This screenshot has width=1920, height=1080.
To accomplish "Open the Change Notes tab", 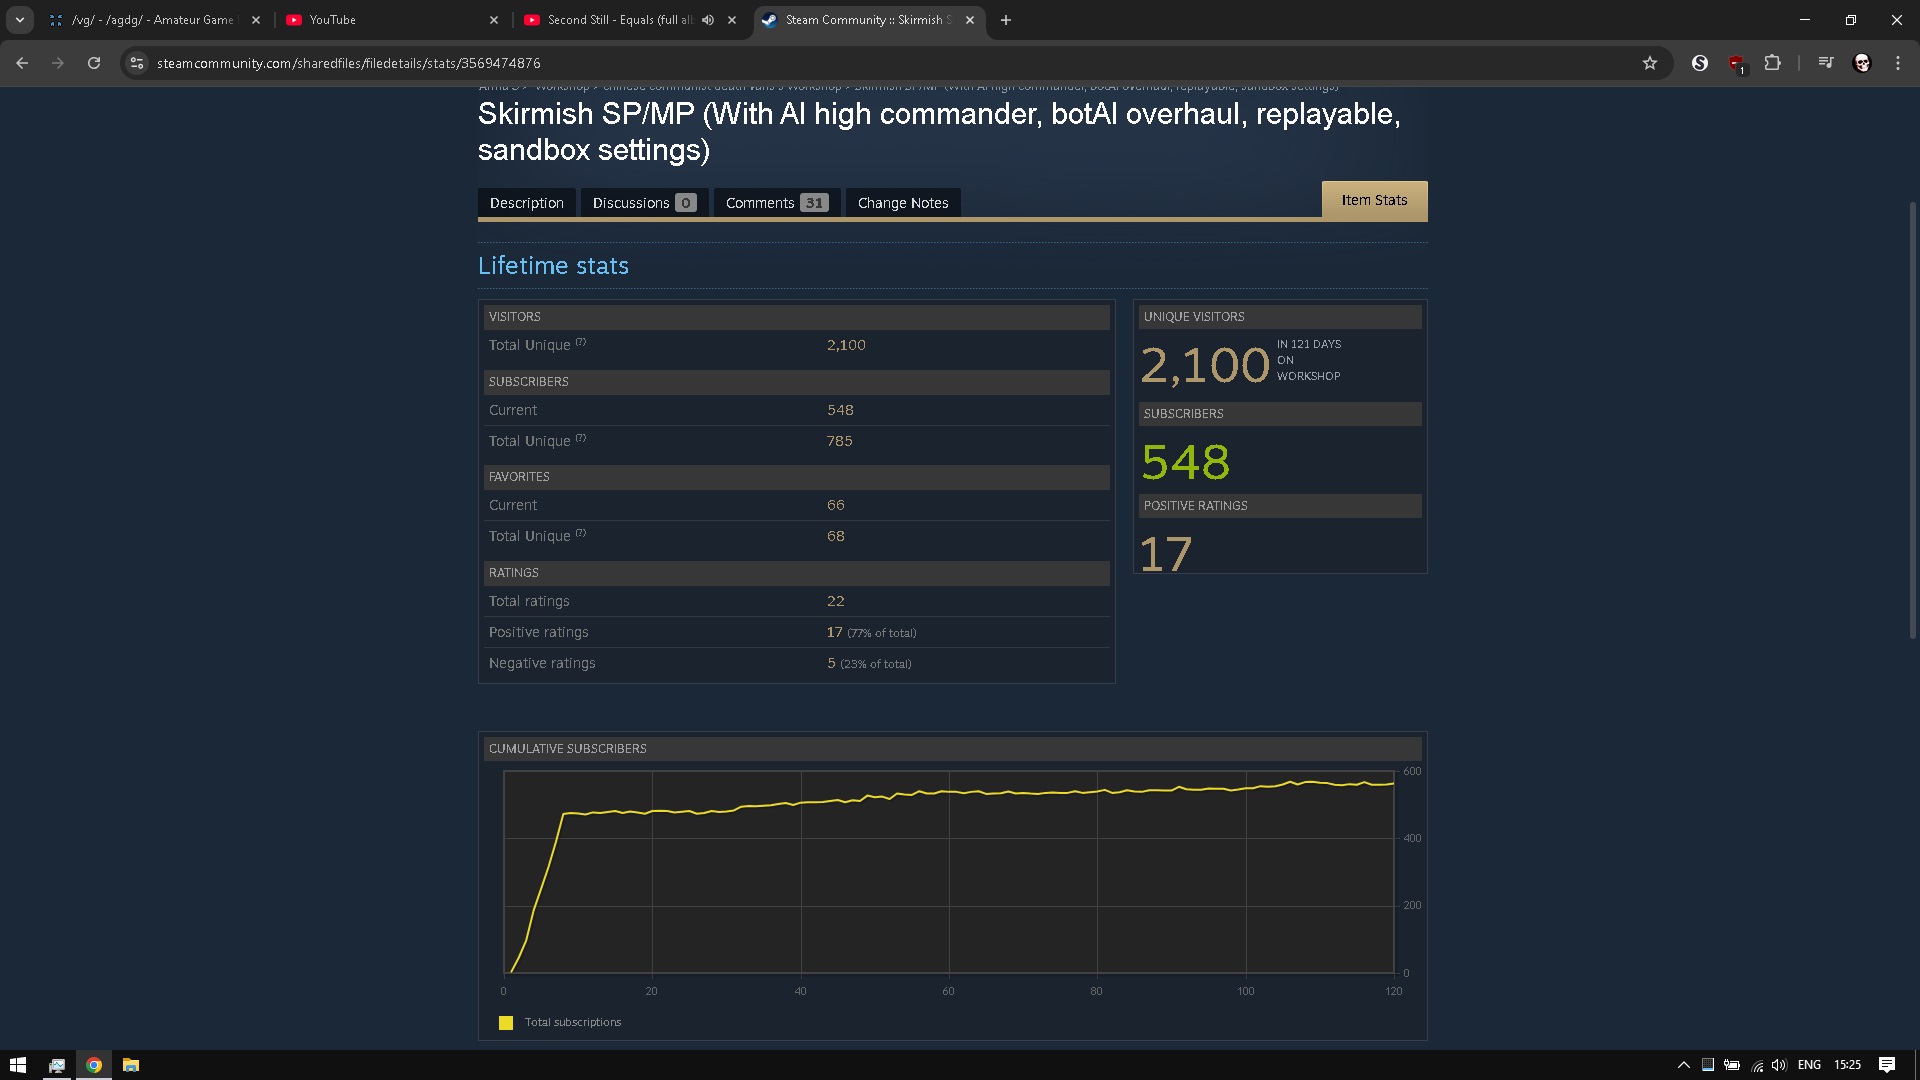I will point(902,203).
